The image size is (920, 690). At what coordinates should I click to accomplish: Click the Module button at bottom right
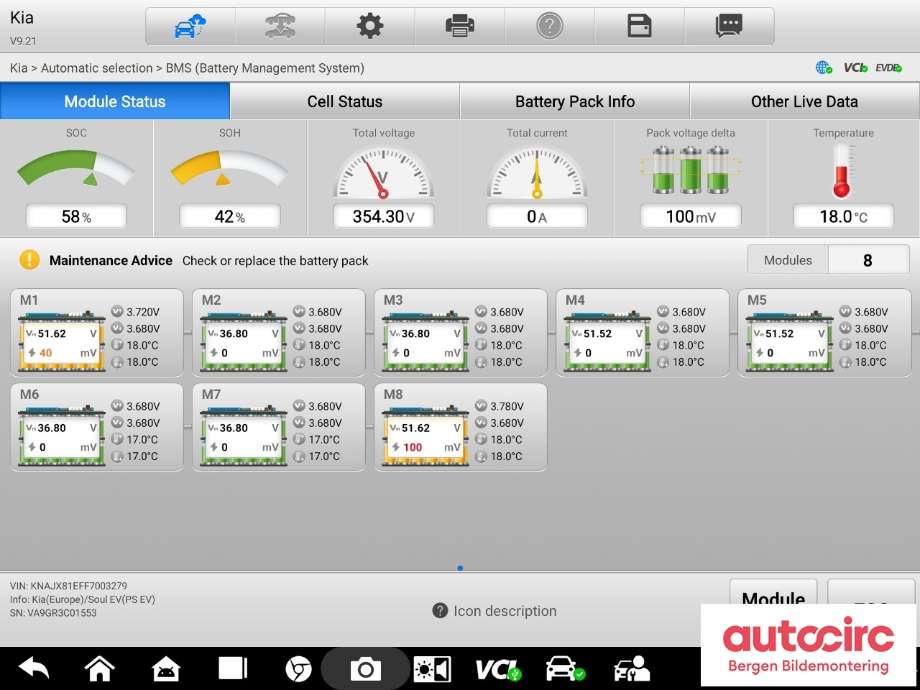773,598
